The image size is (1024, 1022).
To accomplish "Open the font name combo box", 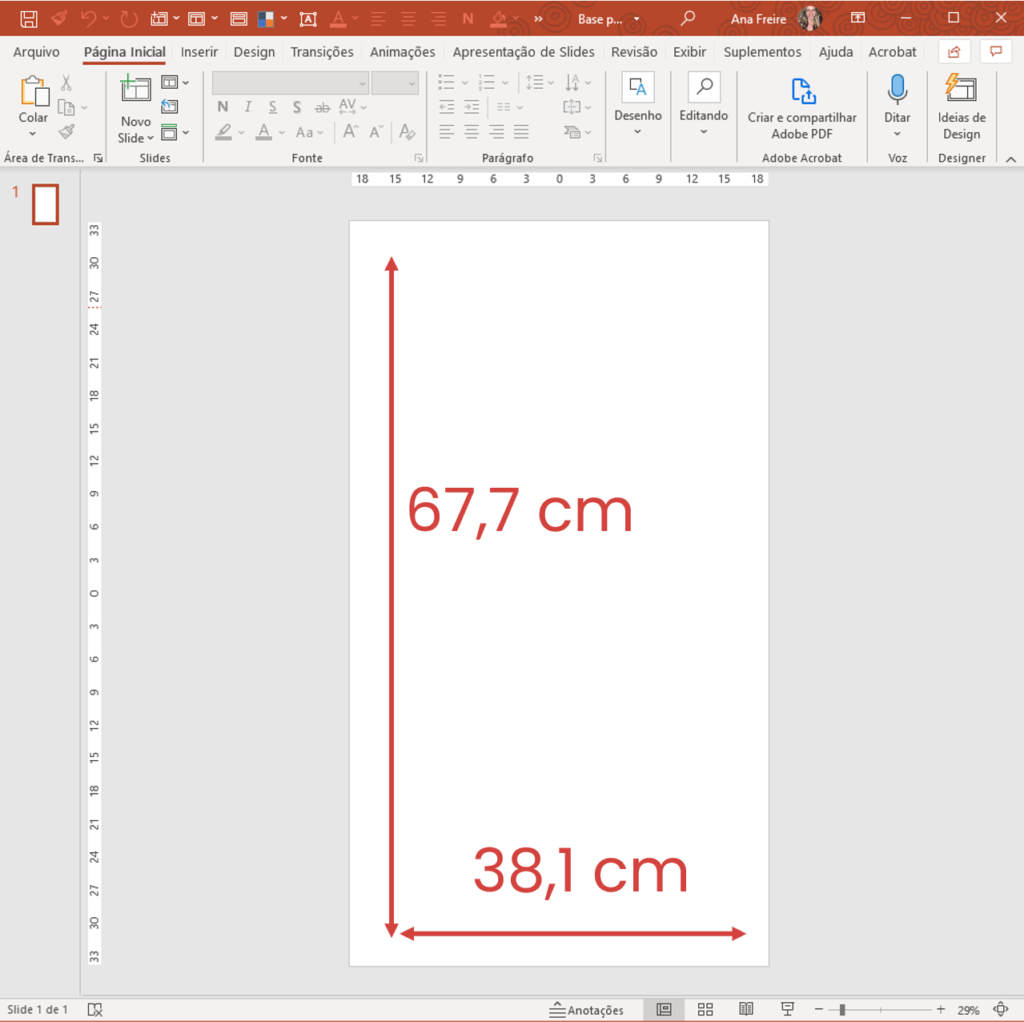I will (290, 83).
